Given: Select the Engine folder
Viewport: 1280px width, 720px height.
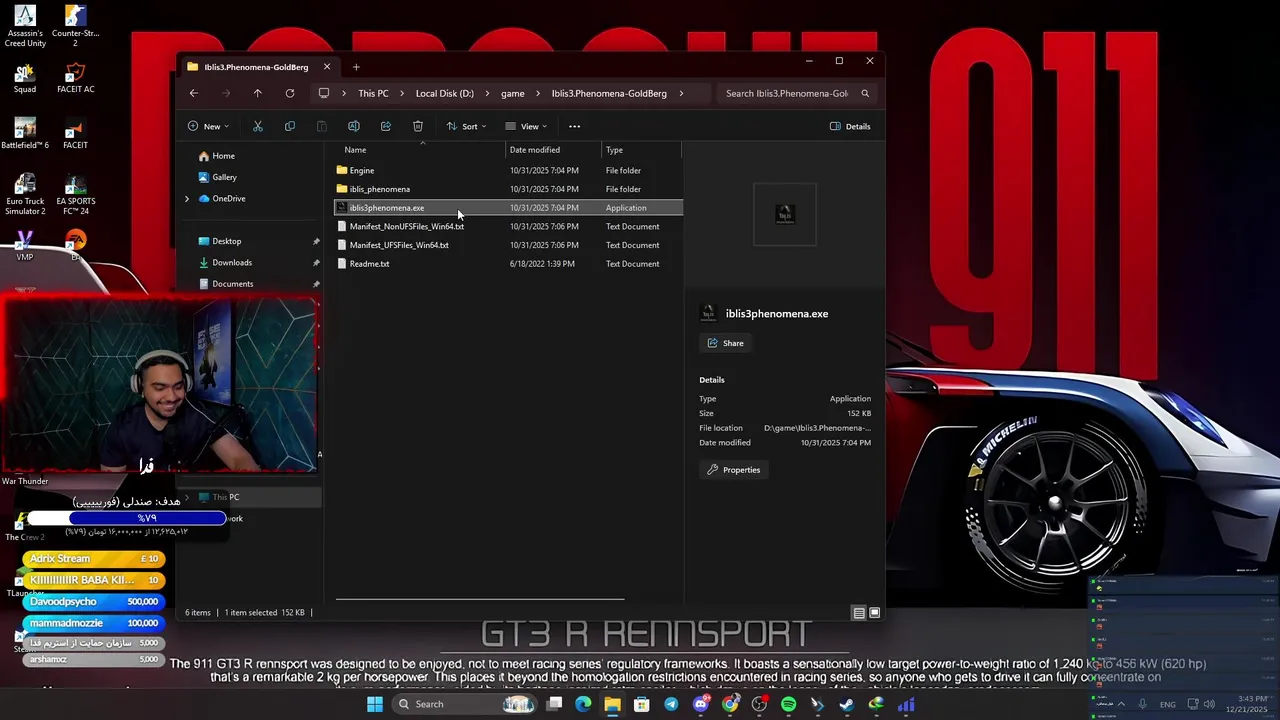Looking at the screenshot, I should click(x=508, y=170).
